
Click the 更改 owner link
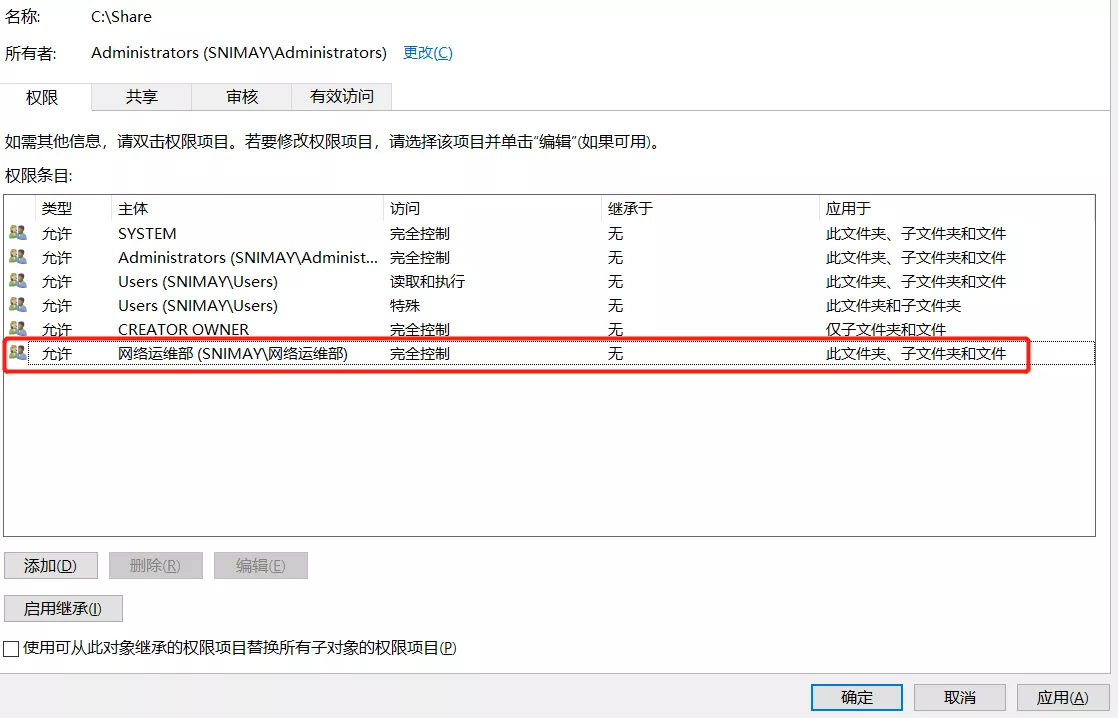(427, 52)
